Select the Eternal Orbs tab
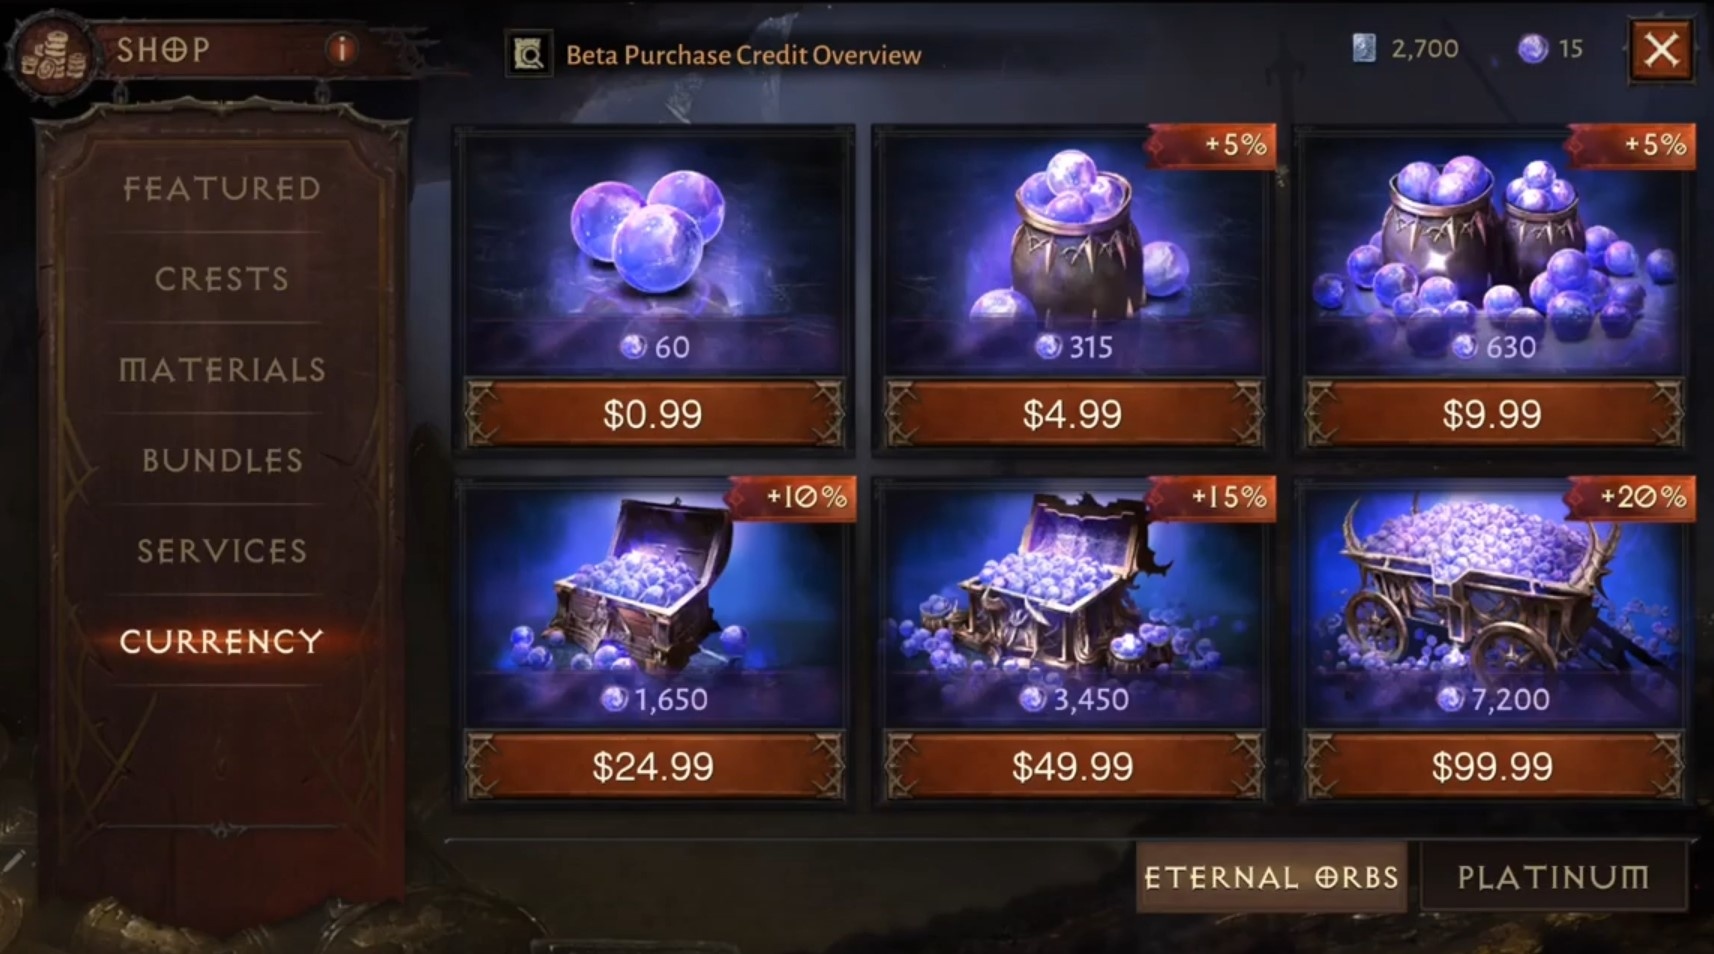The width and height of the screenshot is (1714, 954). (x=1271, y=877)
